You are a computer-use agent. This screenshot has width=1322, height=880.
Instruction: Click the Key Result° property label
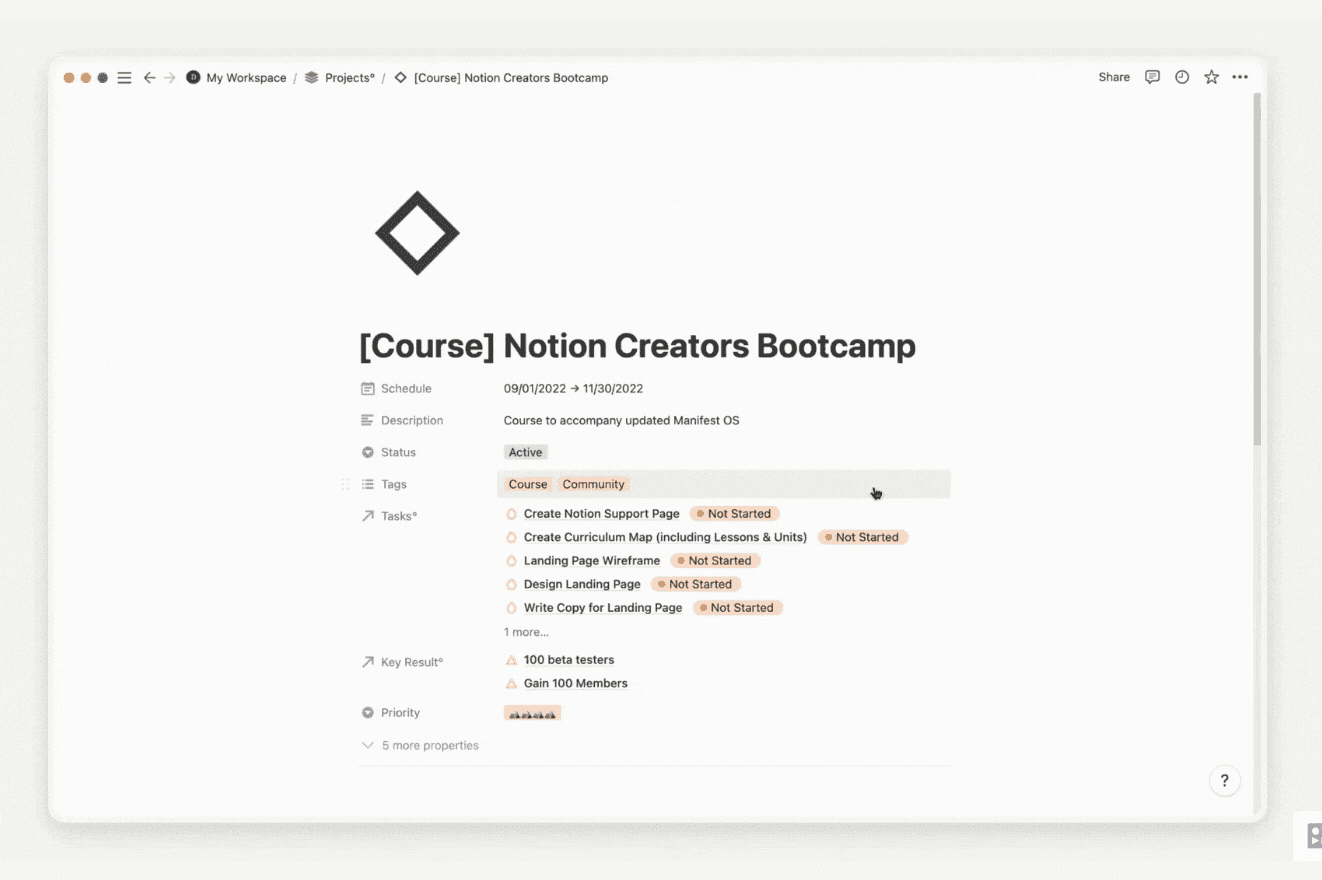[x=412, y=662]
